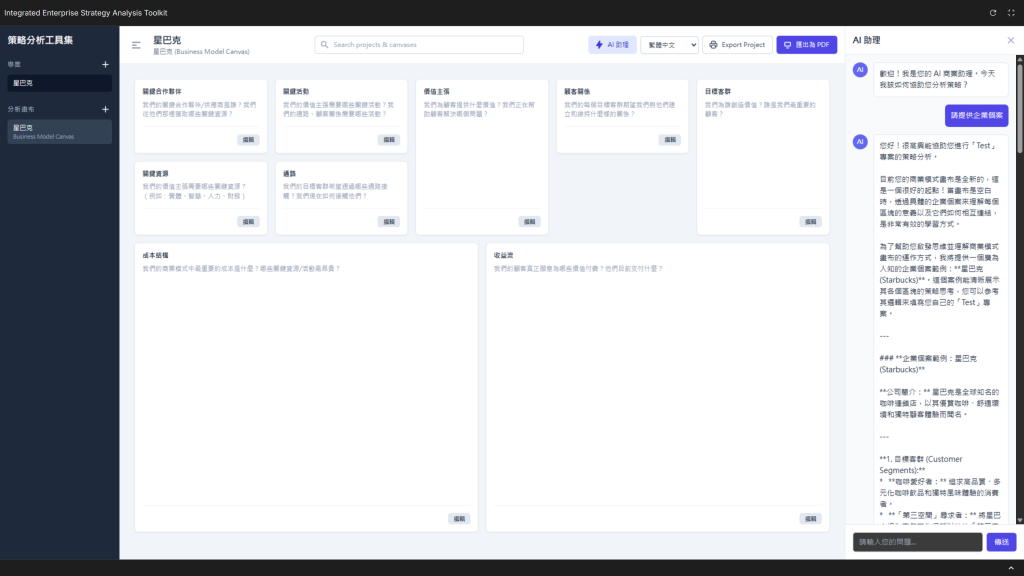Click the 目標客群 card heading
The image size is (1024, 576).
[718, 92]
